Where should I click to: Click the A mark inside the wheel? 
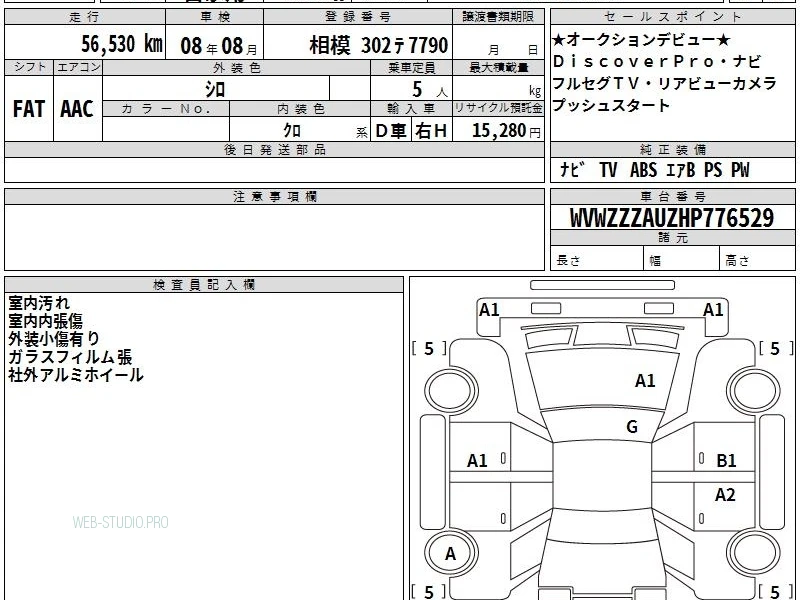pos(450,553)
